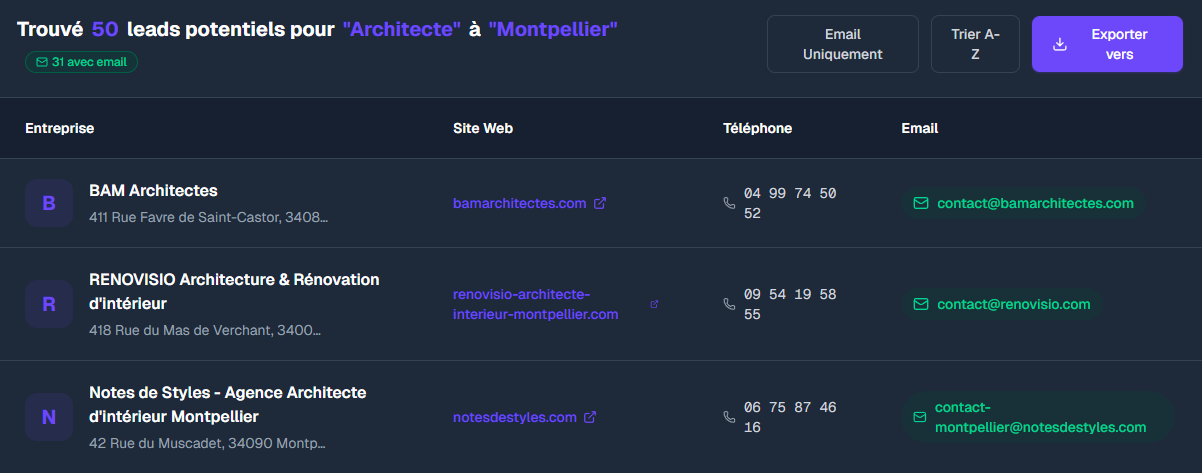Open the bamarchitectes.com website link
Viewport: 1202px width, 473px height.
(x=519, y=203)
